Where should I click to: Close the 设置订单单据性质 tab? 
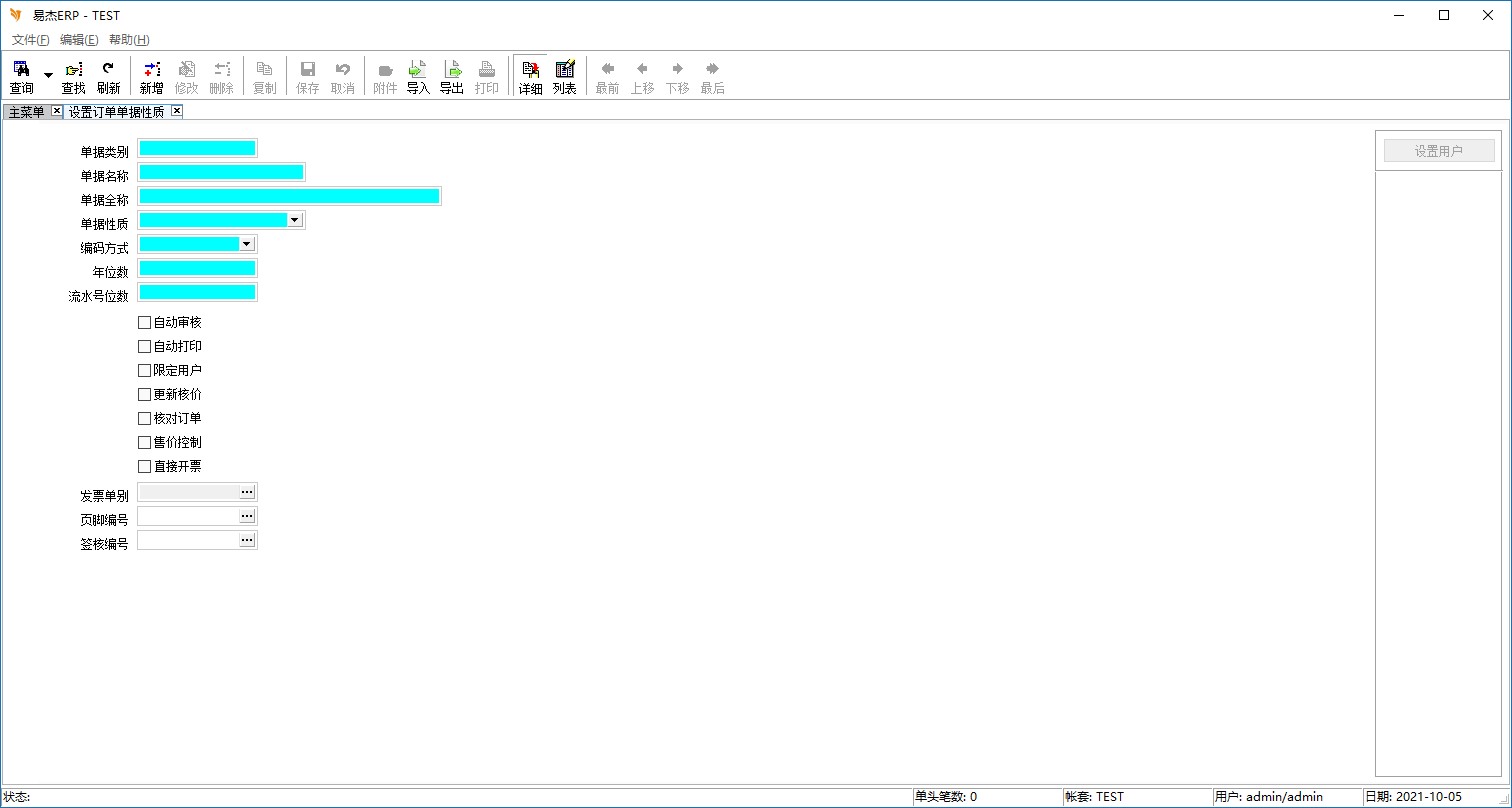coord(177,111)
